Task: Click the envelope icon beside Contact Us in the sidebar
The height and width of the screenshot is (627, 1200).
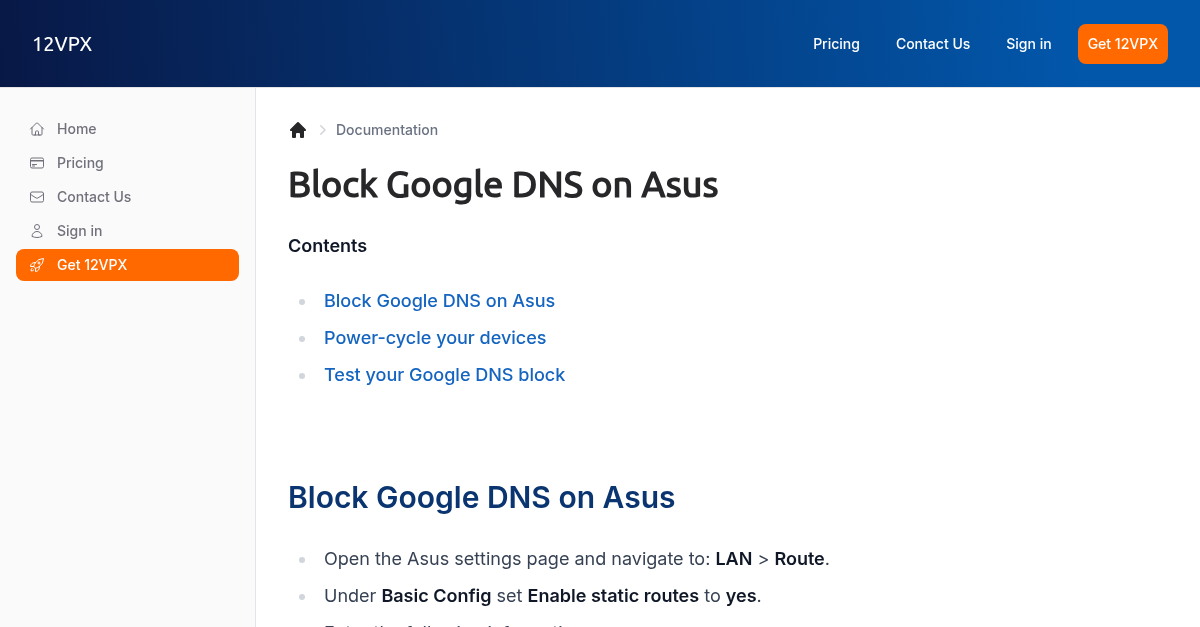Action: pyautogui.click(x=37, y=197)
